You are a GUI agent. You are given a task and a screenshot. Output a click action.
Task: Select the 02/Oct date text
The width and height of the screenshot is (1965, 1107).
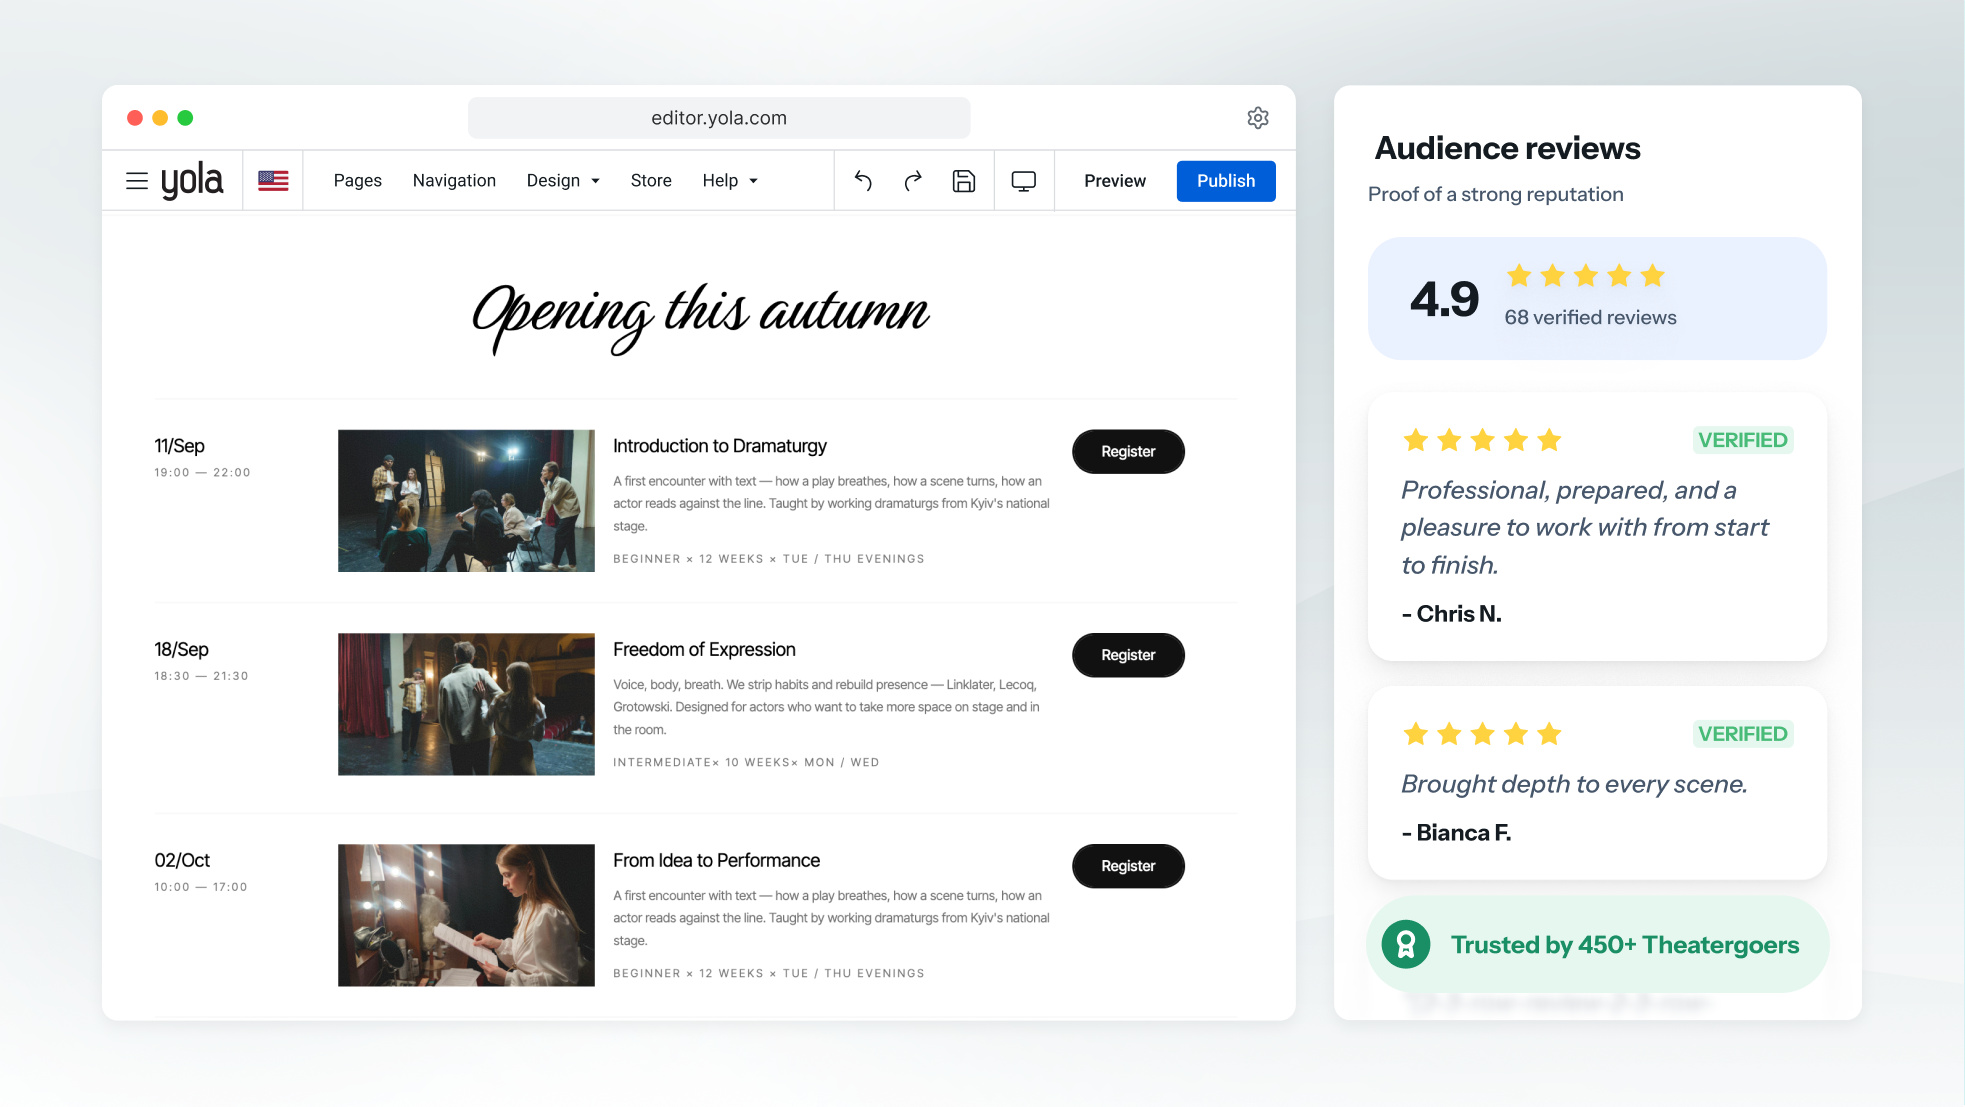point(182,861)
